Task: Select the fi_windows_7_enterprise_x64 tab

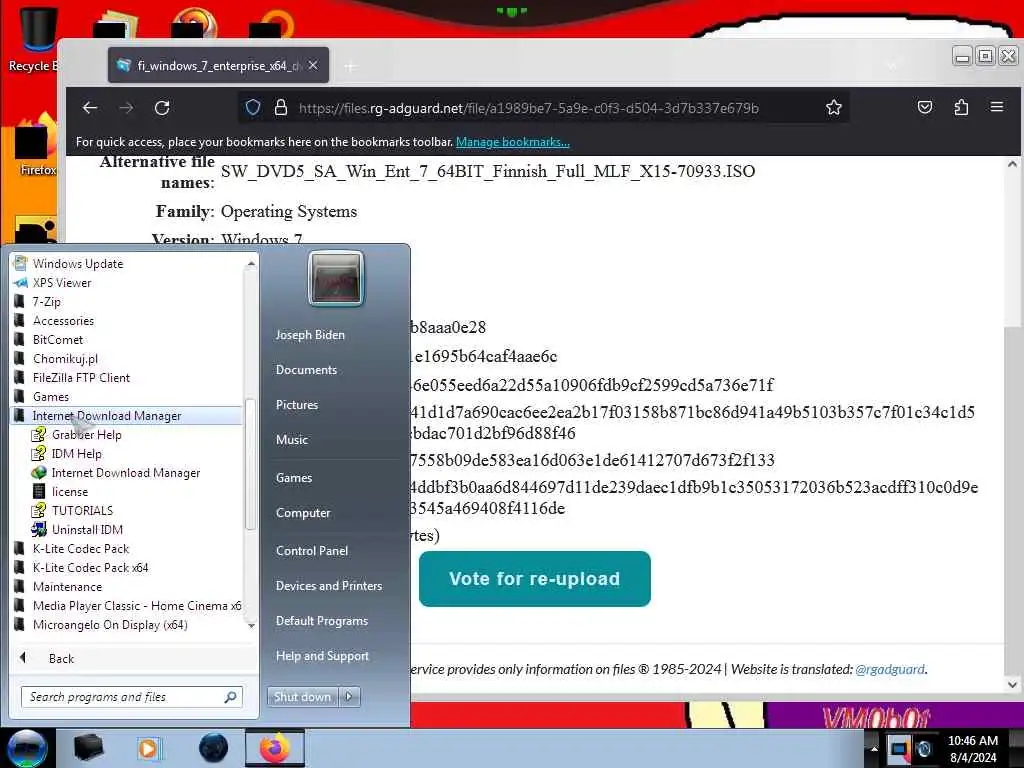Action: click(218, 65)
